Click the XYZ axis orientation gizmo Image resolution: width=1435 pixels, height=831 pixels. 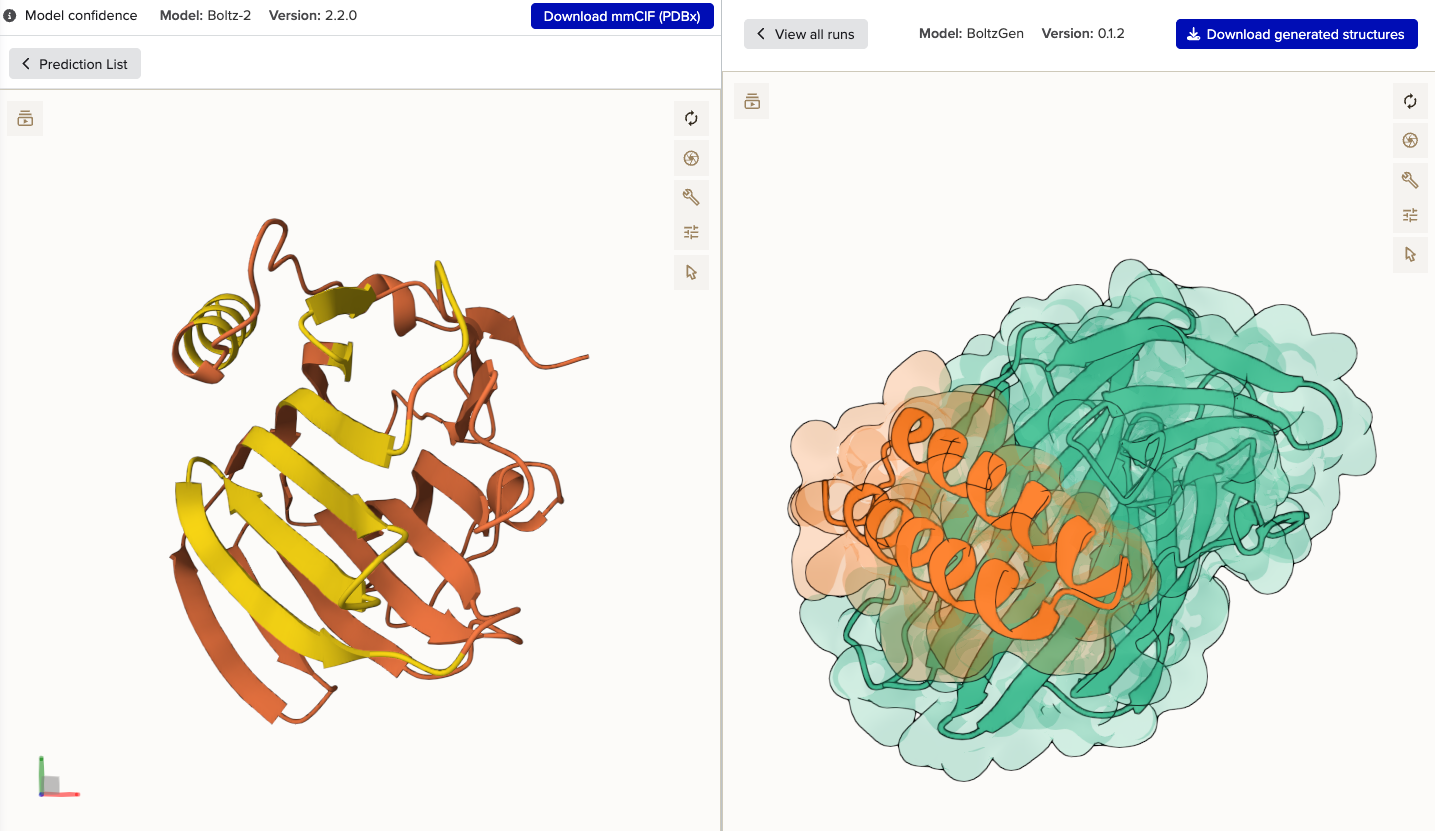coord(53,781)
